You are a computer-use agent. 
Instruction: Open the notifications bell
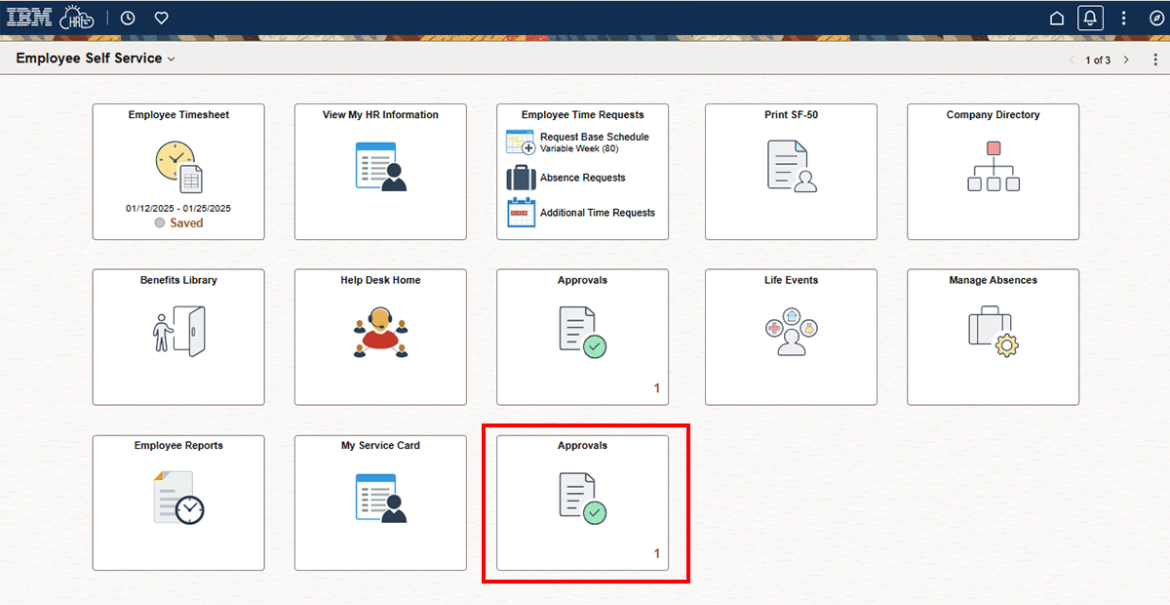(x=1090, y=17)
